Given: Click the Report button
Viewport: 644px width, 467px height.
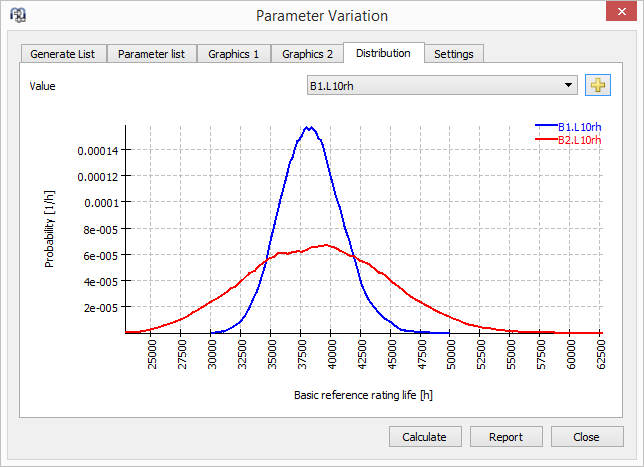Looking at the screenshot, I should 505,437.
